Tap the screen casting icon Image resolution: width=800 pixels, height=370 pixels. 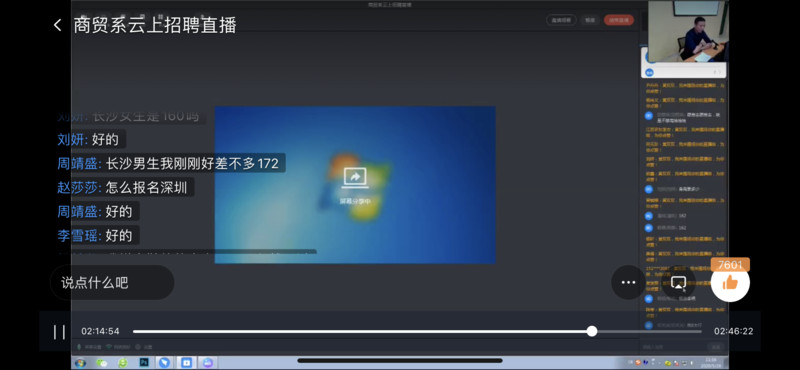[678, 282]
